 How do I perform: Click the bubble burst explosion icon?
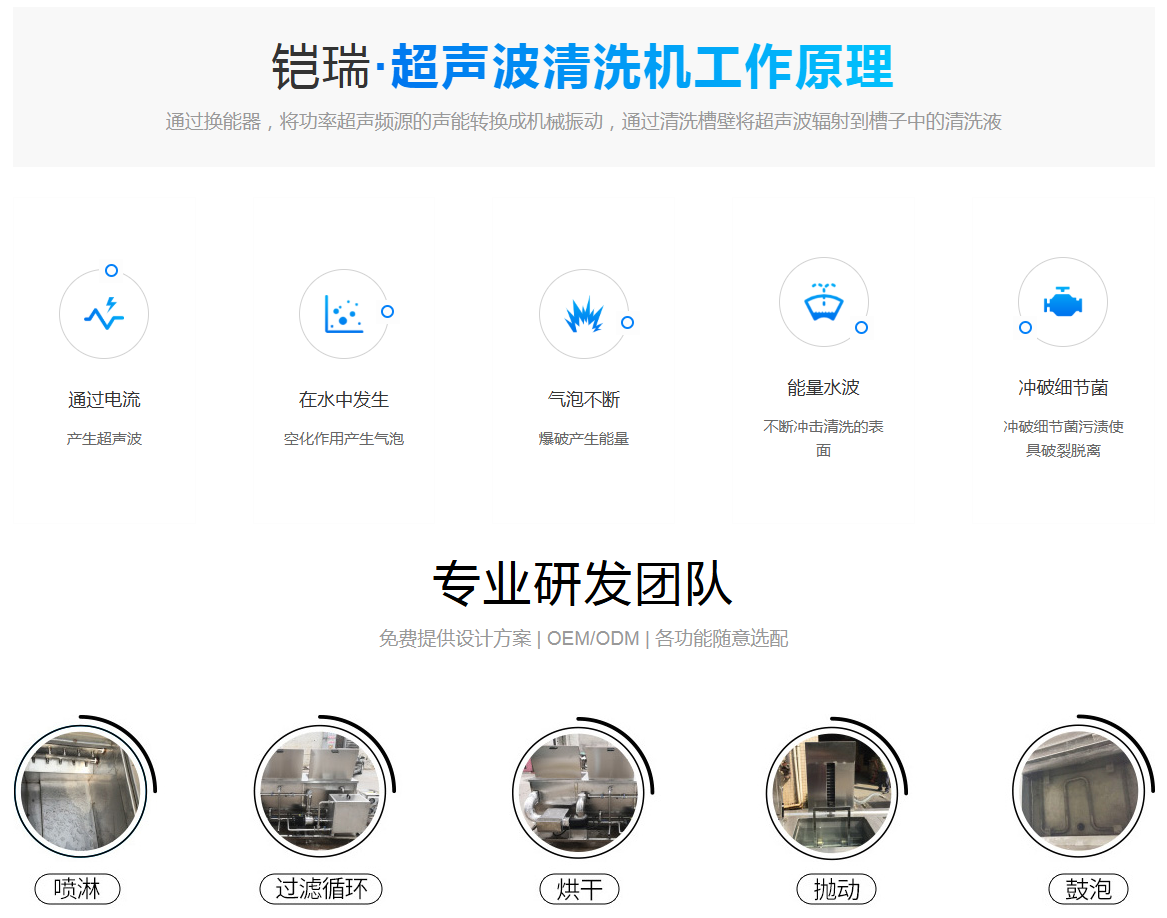[x=583, y=314]
